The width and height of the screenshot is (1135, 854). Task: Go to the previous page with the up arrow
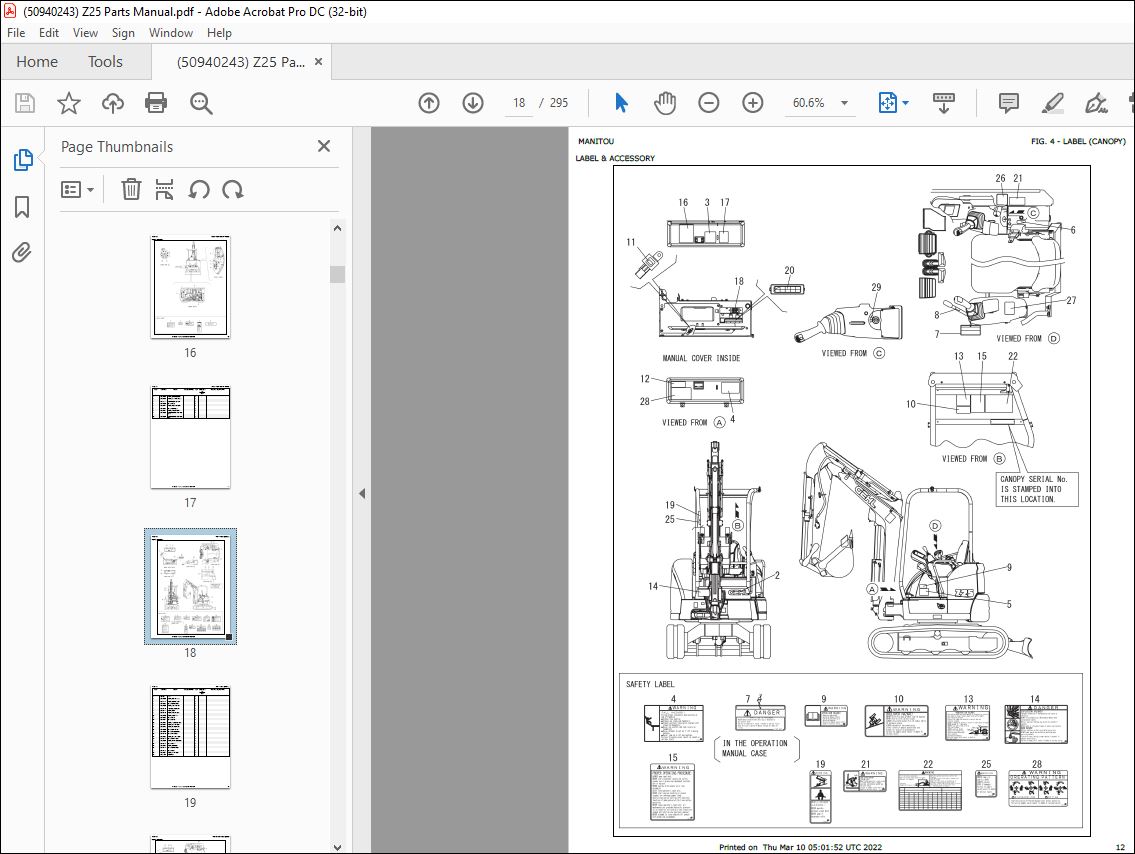click(429, 103)
